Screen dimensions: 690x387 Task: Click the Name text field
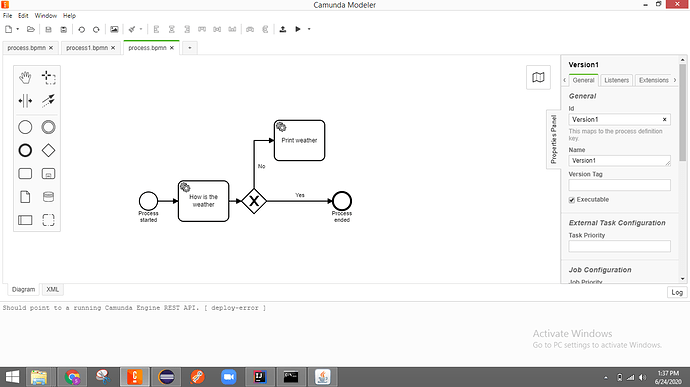(x=619, y=161)
